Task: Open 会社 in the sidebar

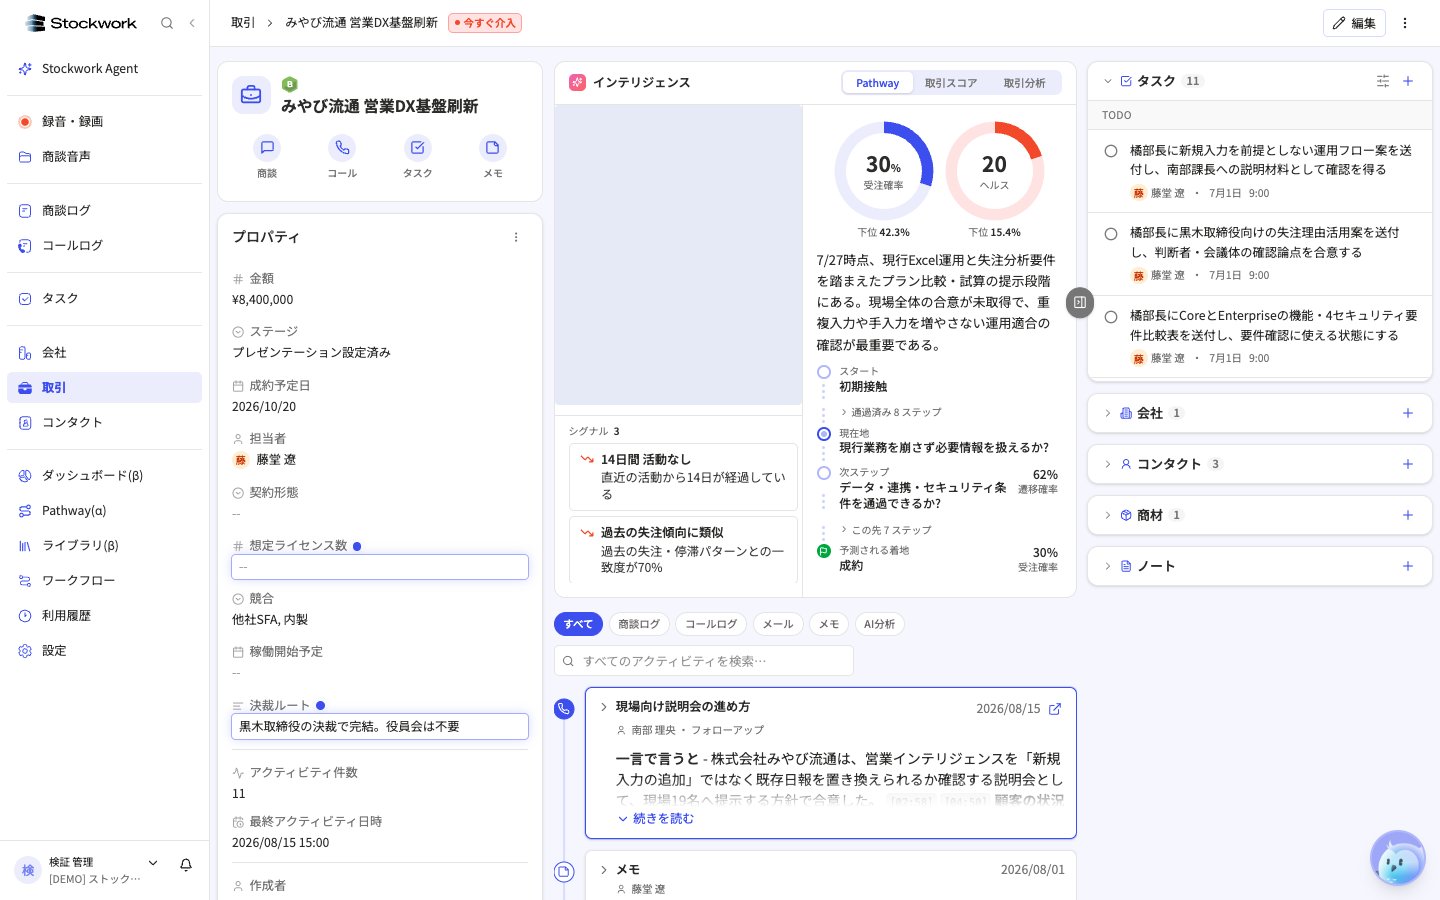Action: [x=104, y=352]
